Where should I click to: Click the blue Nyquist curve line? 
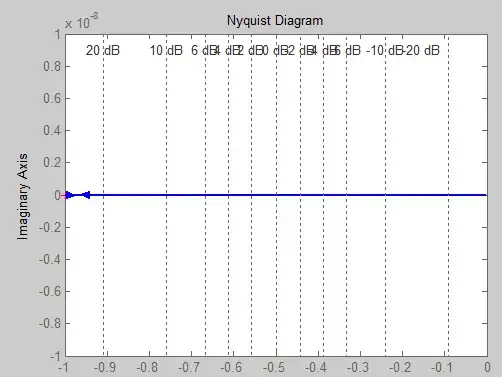tap(287, 195)
